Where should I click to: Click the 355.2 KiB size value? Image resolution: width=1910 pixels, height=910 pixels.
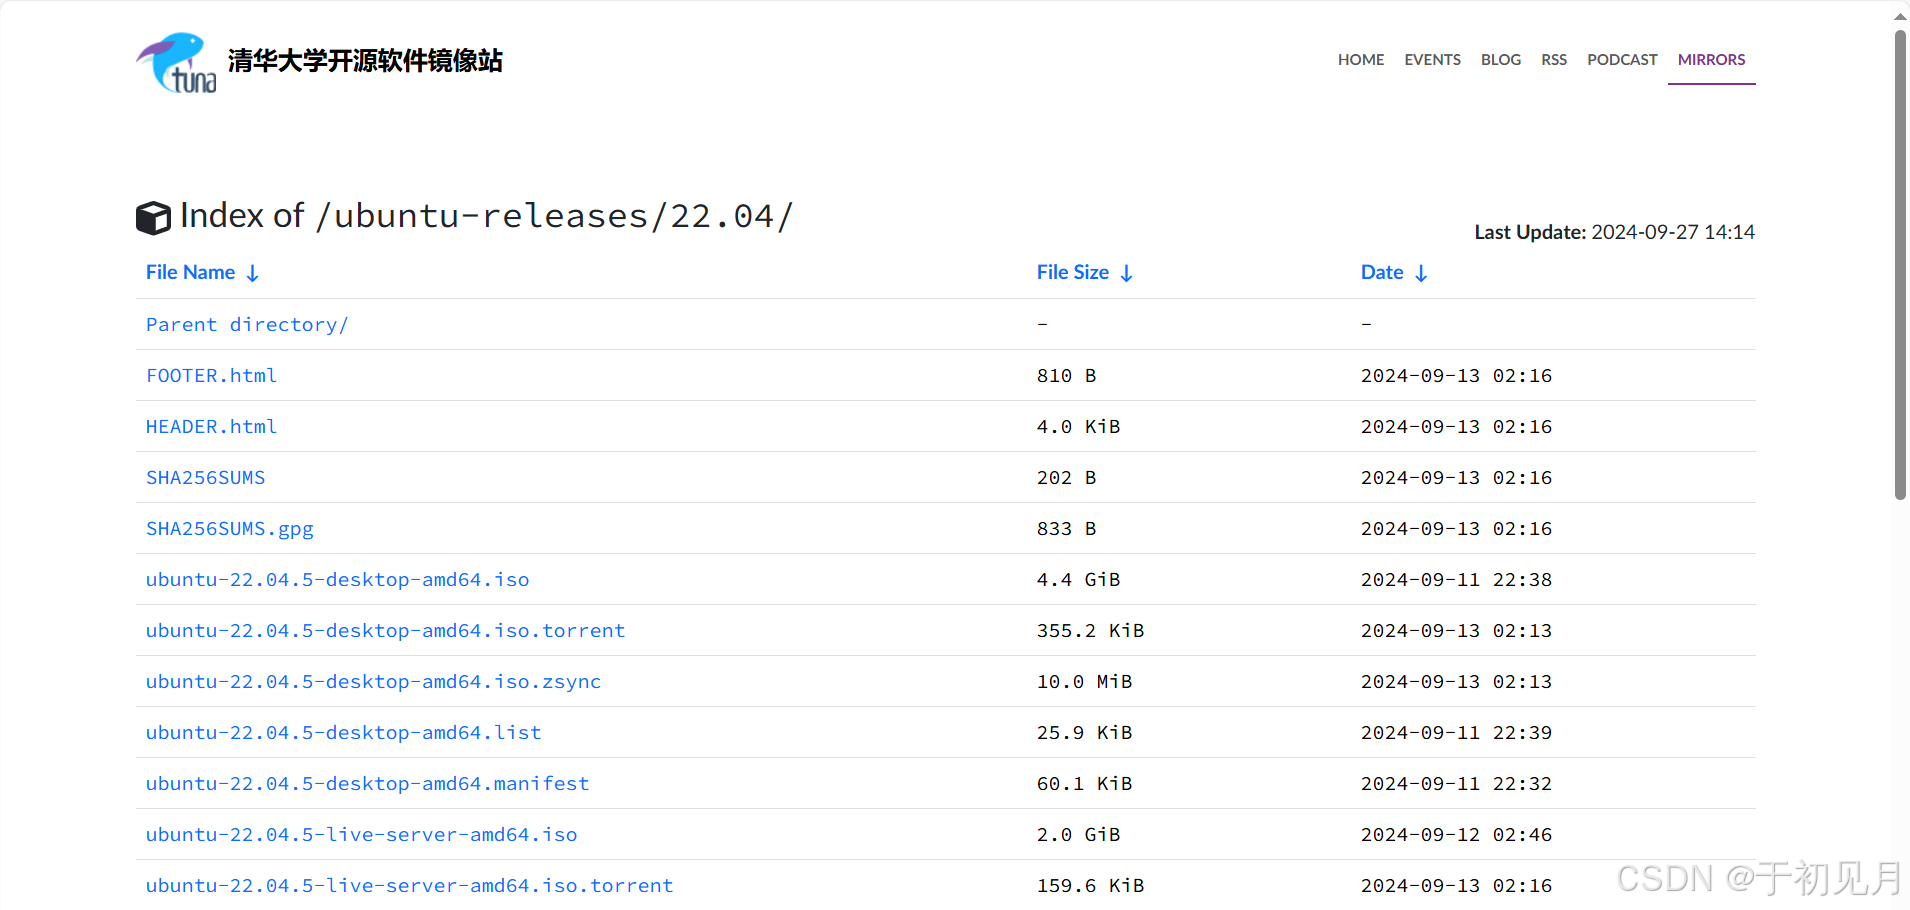click(x=1090, y=630)
